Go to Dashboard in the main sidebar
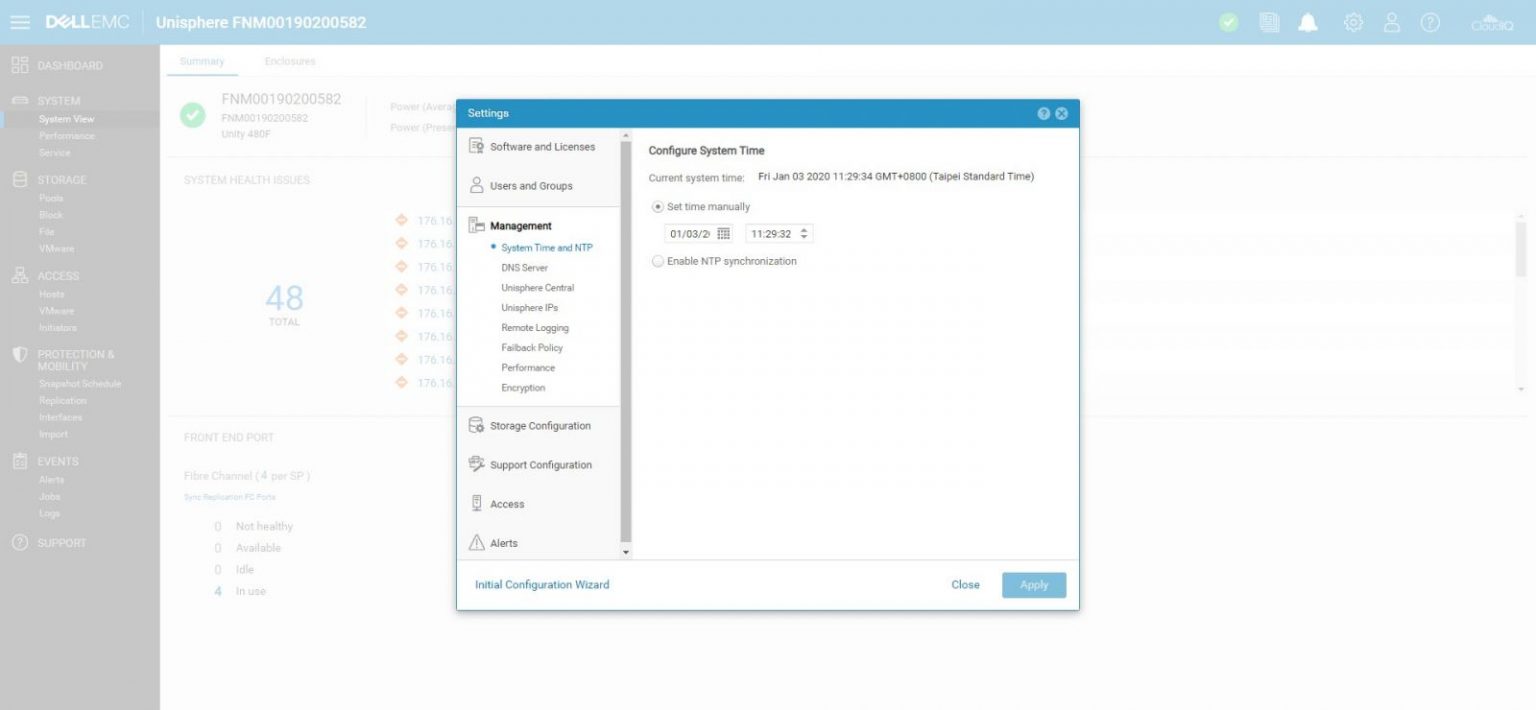This screenshot has width=1536, height=710. [70, 66]
